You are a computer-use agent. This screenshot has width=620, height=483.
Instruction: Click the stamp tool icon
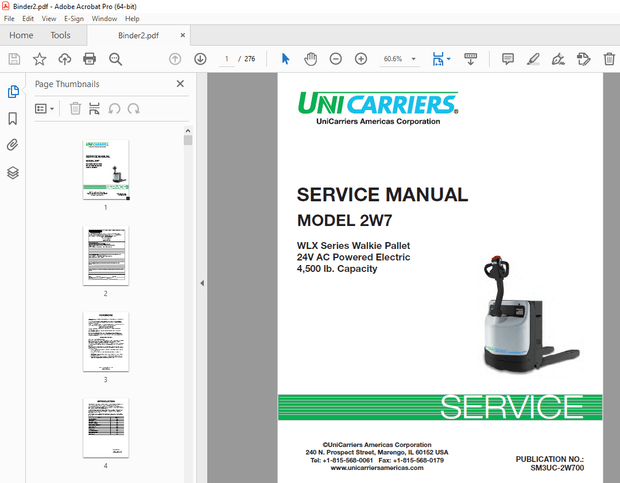click(x=584, y=59)
